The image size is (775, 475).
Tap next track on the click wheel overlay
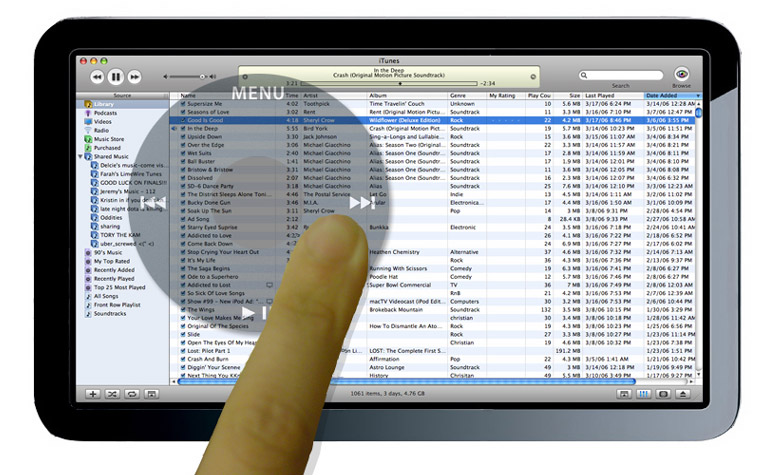(x=362, y=203)
